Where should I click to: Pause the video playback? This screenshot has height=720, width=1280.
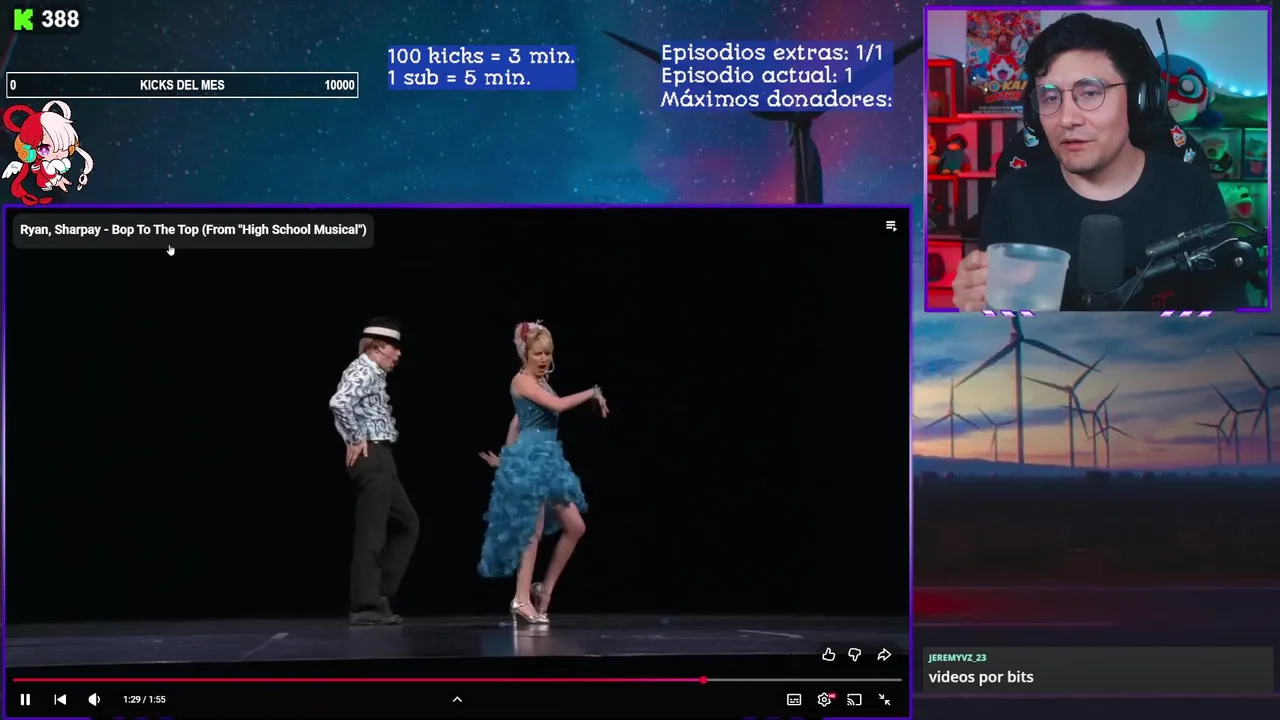coord(25,699)
